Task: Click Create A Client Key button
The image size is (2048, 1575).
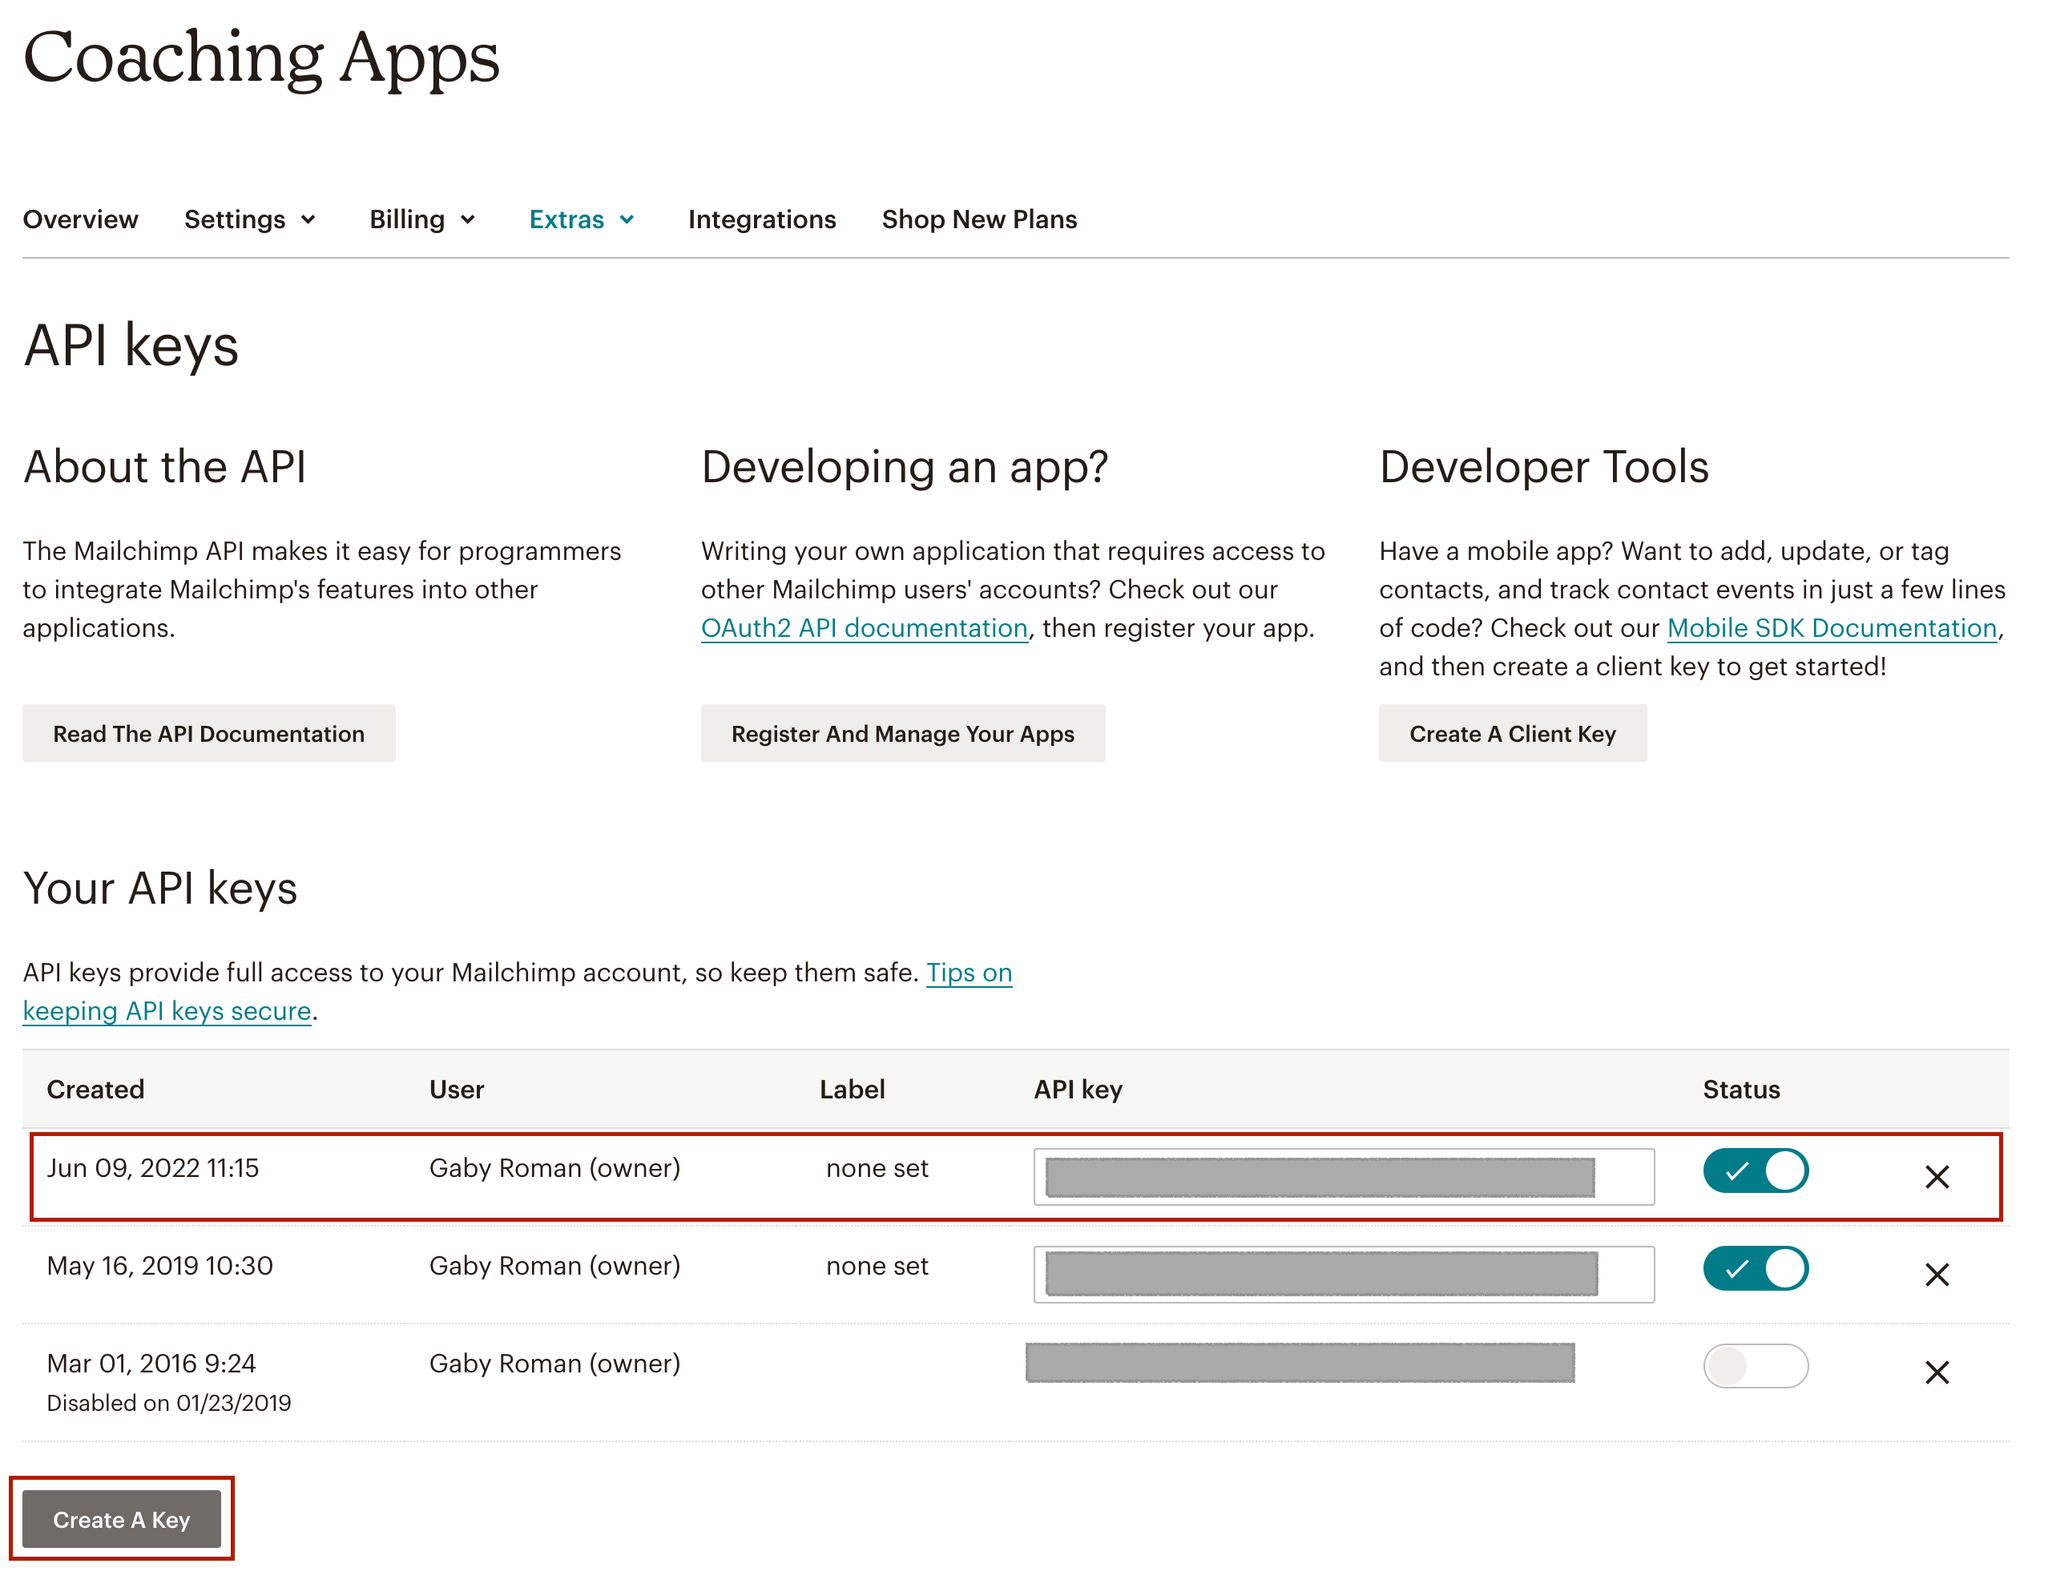Action: (x=1512, y=733)
